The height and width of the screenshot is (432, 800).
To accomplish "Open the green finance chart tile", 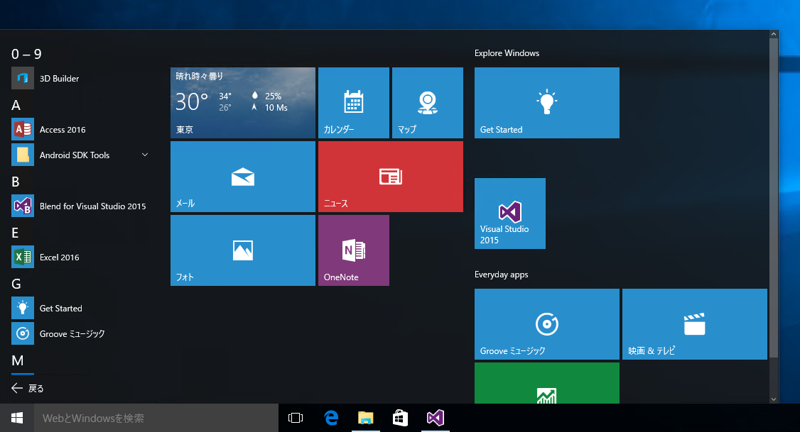I will pyautogui.click(x=547, y=383).
